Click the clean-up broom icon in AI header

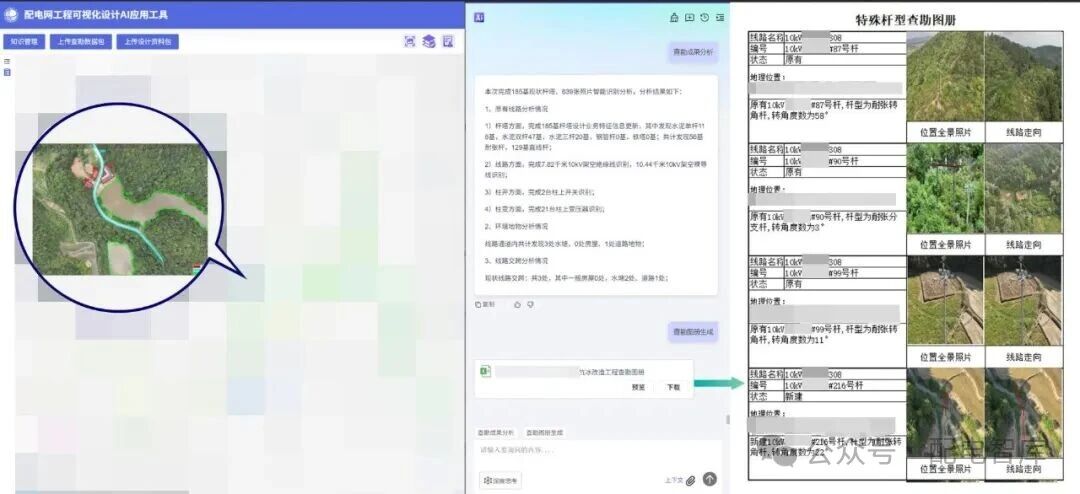click(674, 18)
